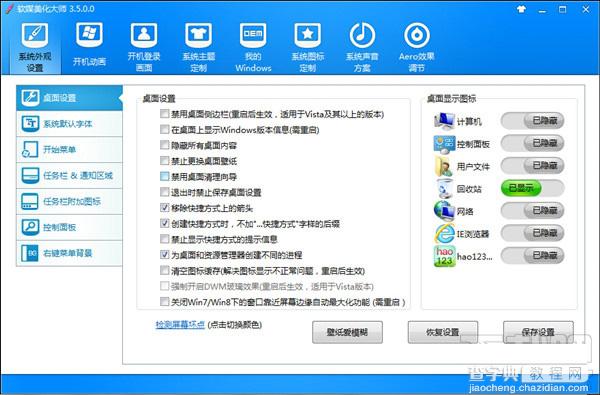Check 退出时禁止保存桌面设置 option
Screen dimensions: 600x395
[165, 192]
